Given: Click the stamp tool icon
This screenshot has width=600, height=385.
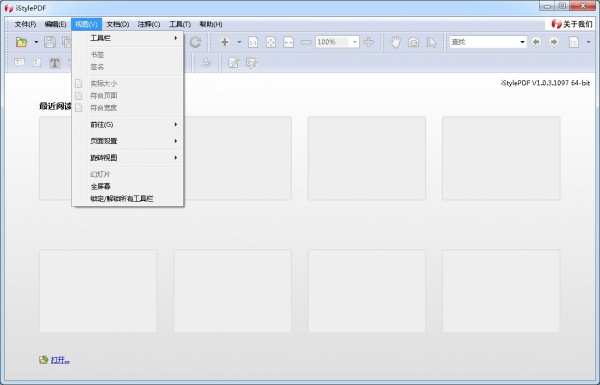Looking at the screenshot, I should (x=207, y=63).
